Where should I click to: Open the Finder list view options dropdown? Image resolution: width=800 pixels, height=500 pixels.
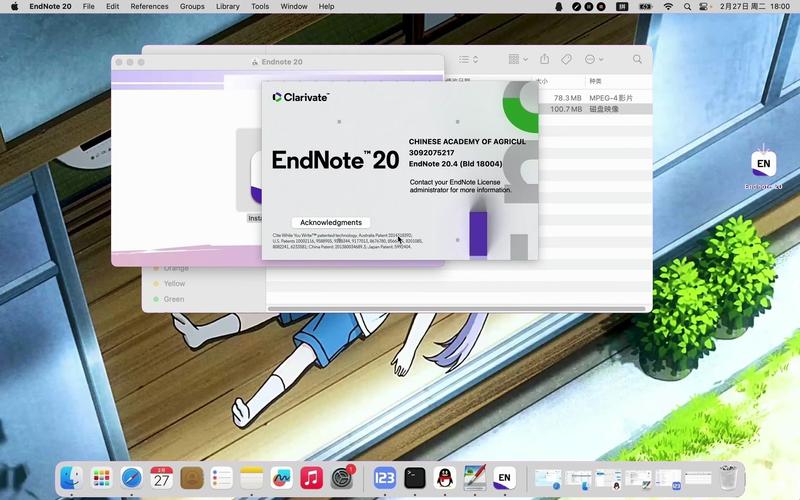click(x=468, y=60)
